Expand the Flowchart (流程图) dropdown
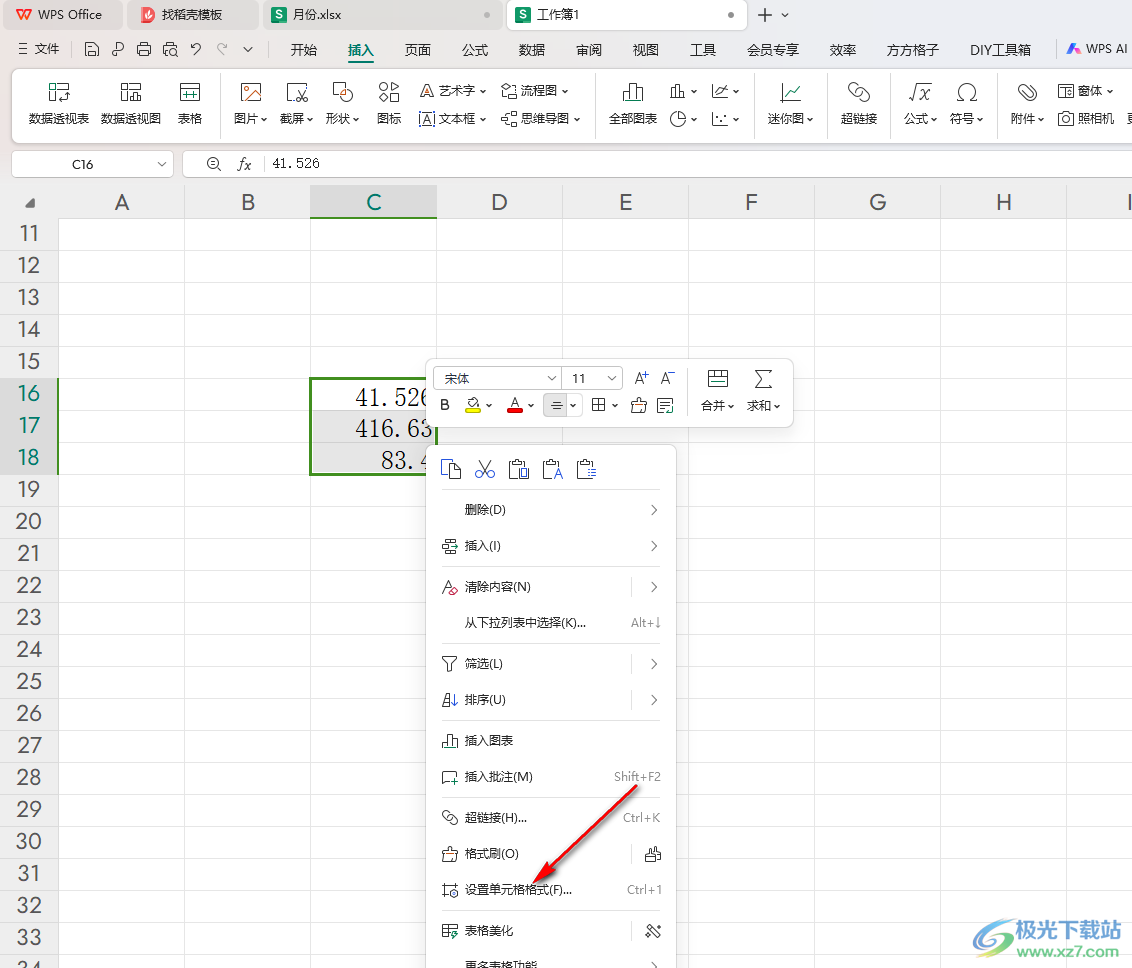Viewport: 1132px width, 968px height. pos(565,91)
